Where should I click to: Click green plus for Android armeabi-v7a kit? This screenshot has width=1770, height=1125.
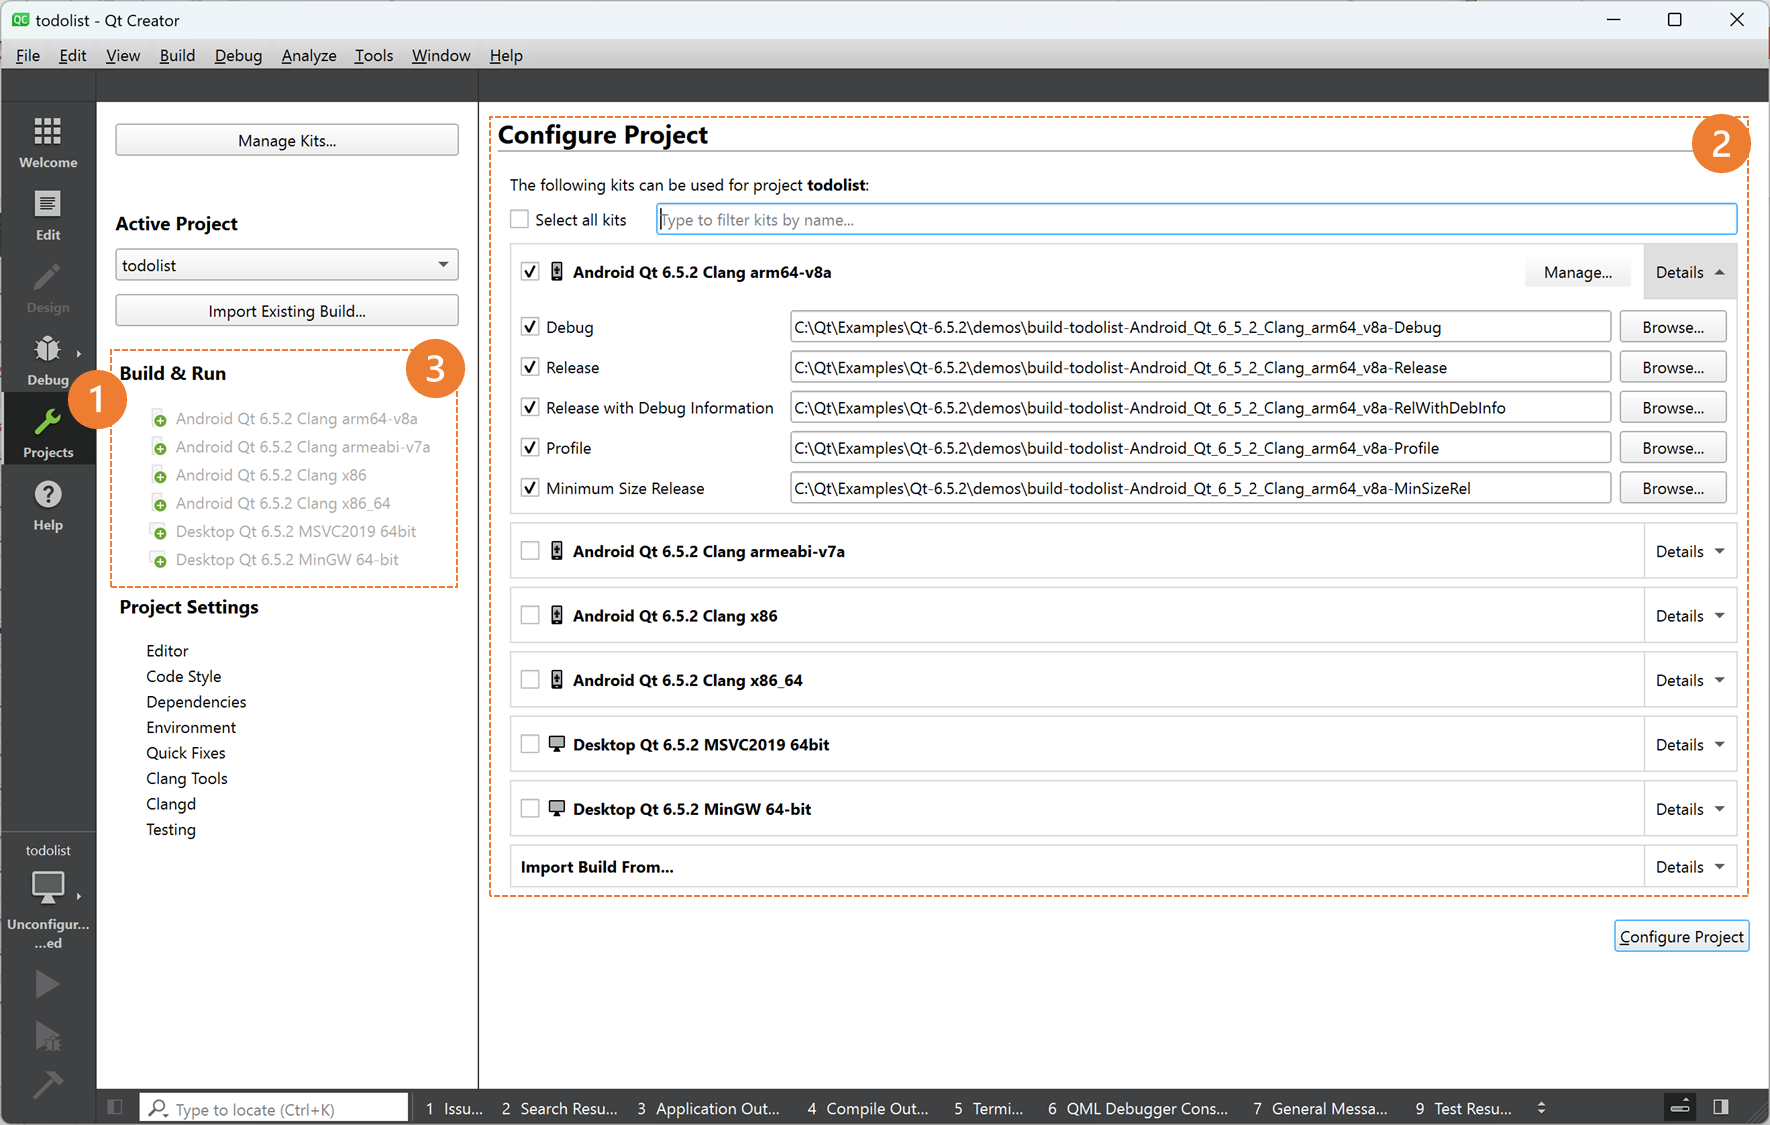[159, 448]
